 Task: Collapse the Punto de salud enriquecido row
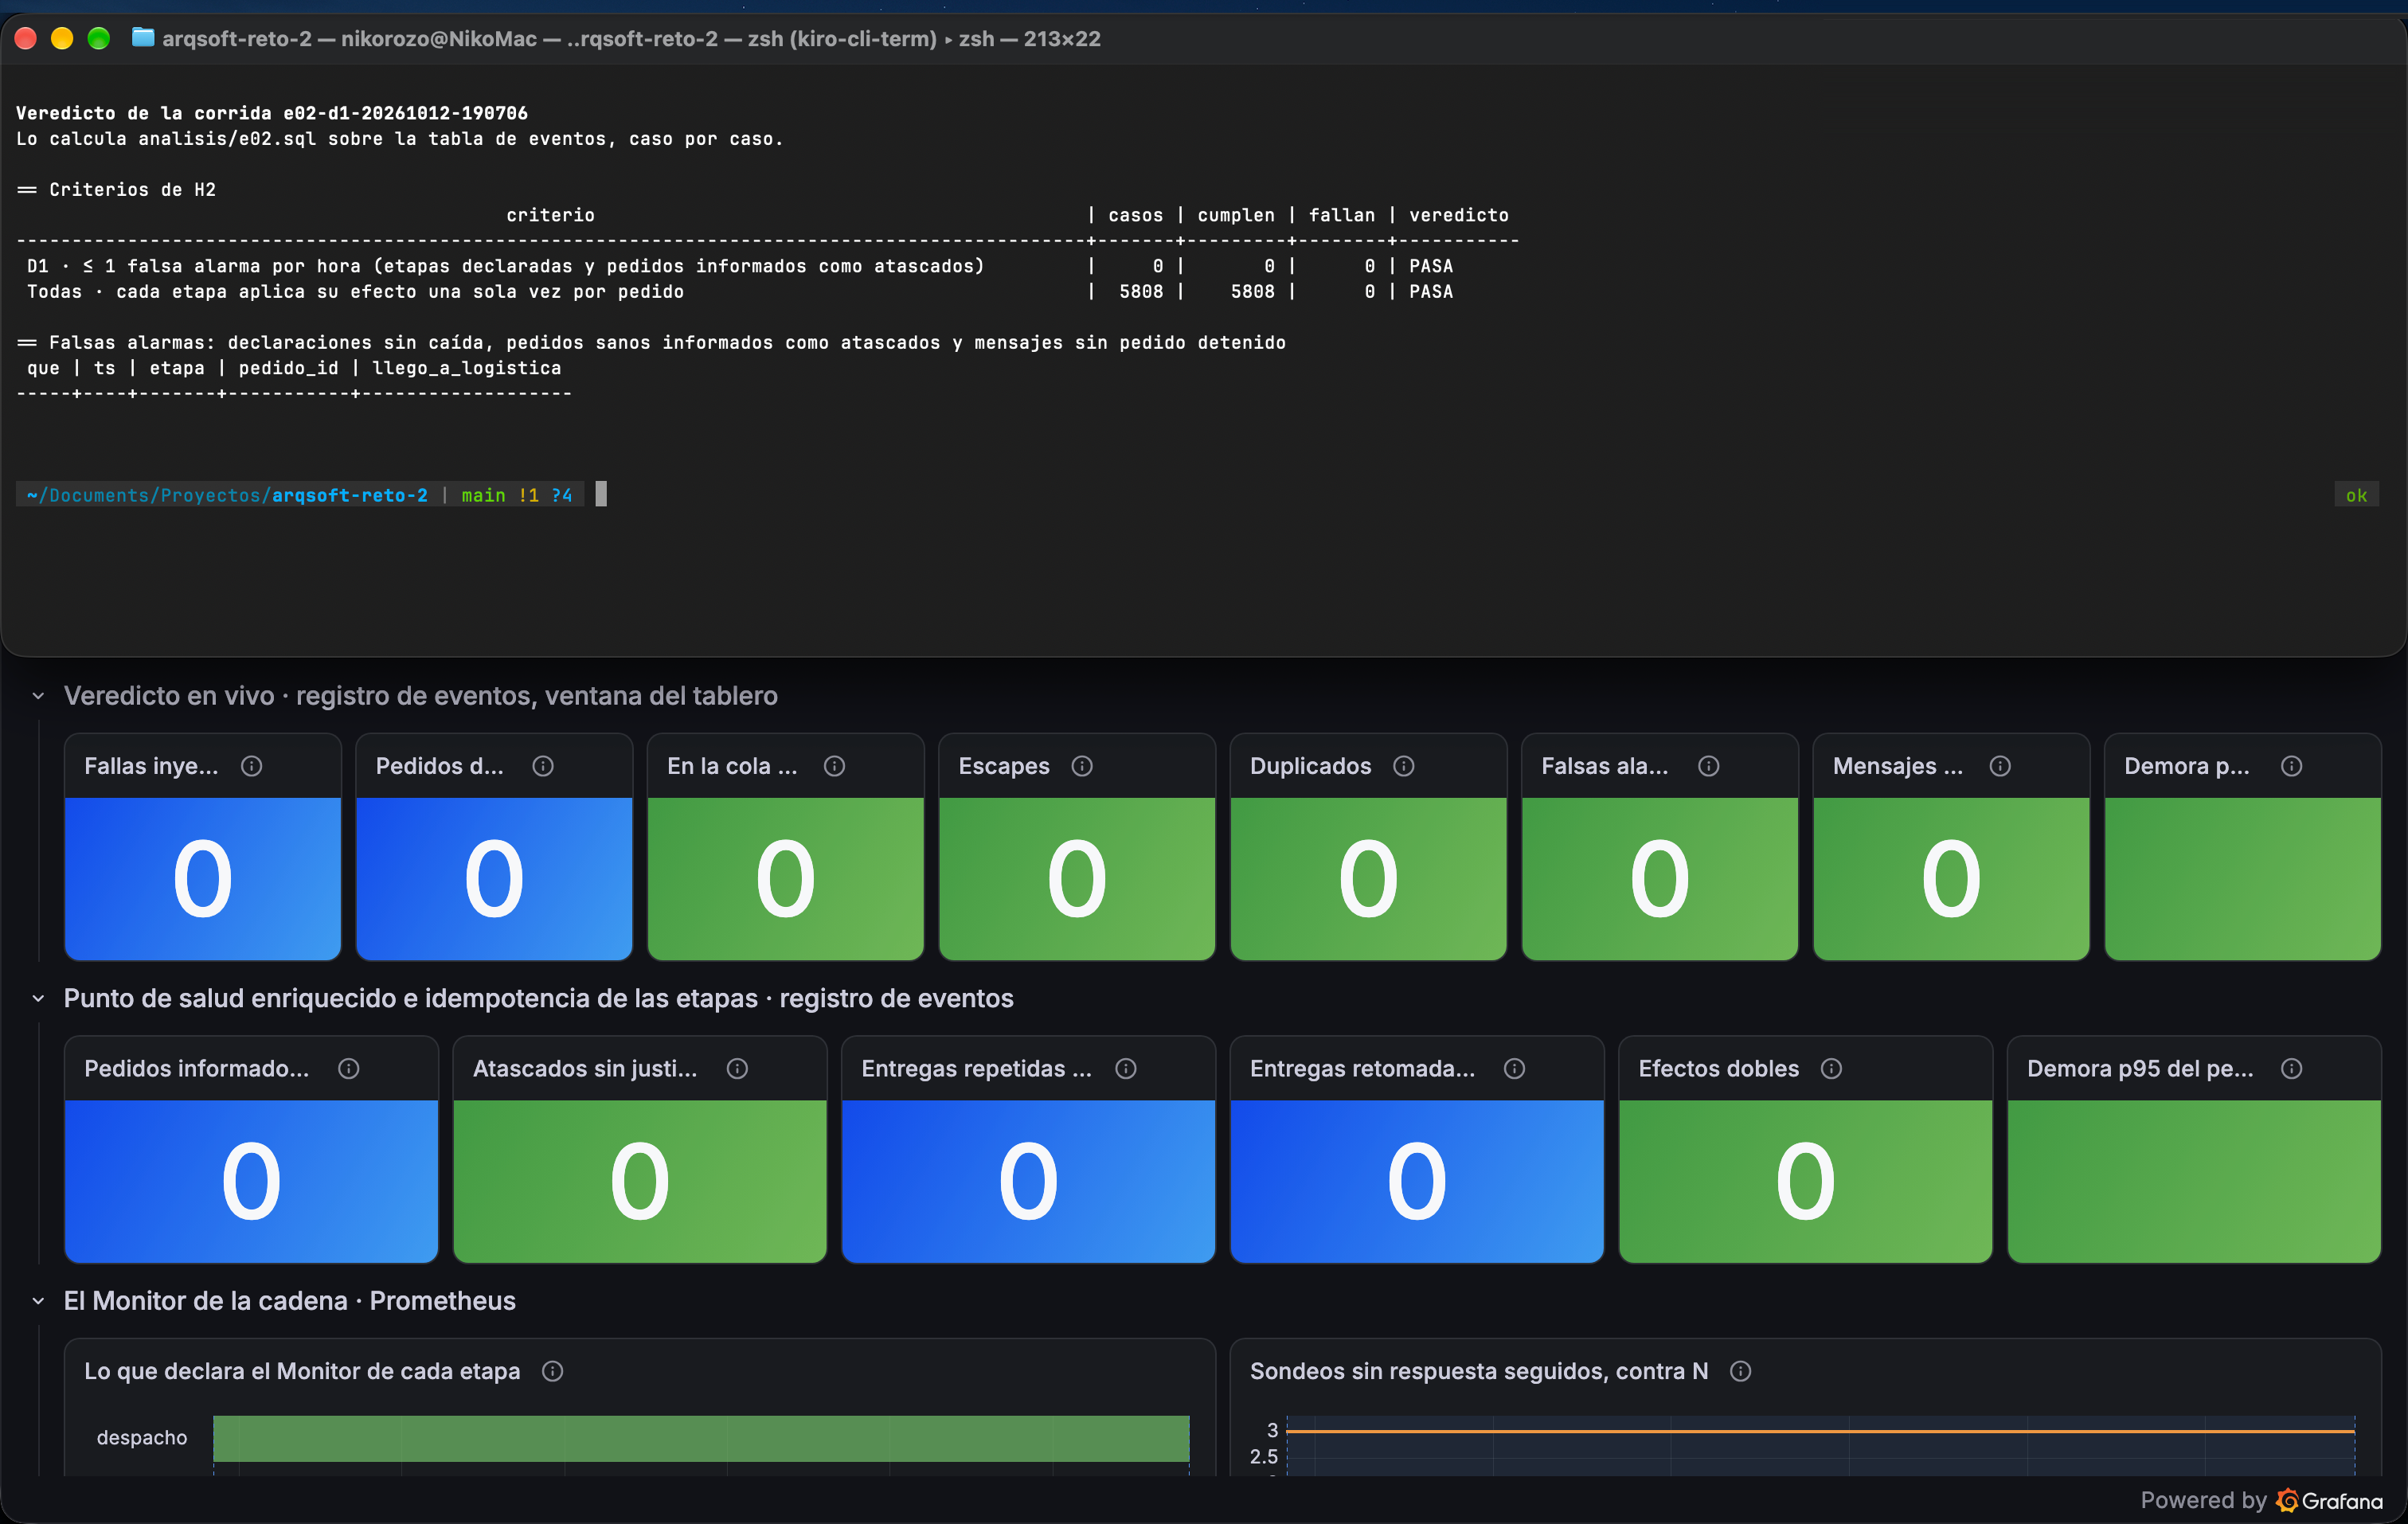pos(38,998)
